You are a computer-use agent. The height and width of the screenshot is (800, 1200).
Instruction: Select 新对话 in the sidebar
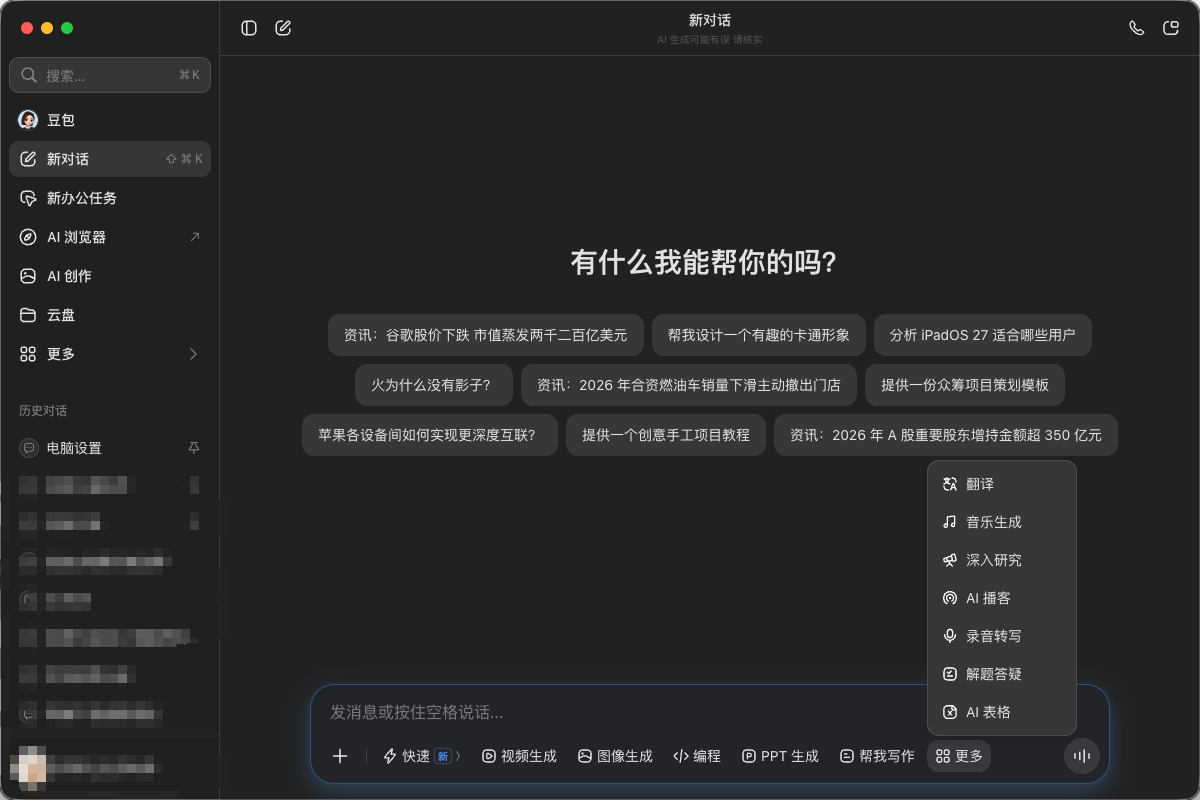[110, 159]
